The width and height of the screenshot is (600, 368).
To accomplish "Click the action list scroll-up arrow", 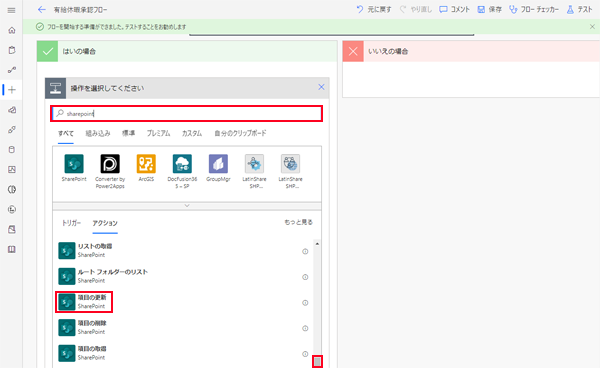I will point(317,244).
